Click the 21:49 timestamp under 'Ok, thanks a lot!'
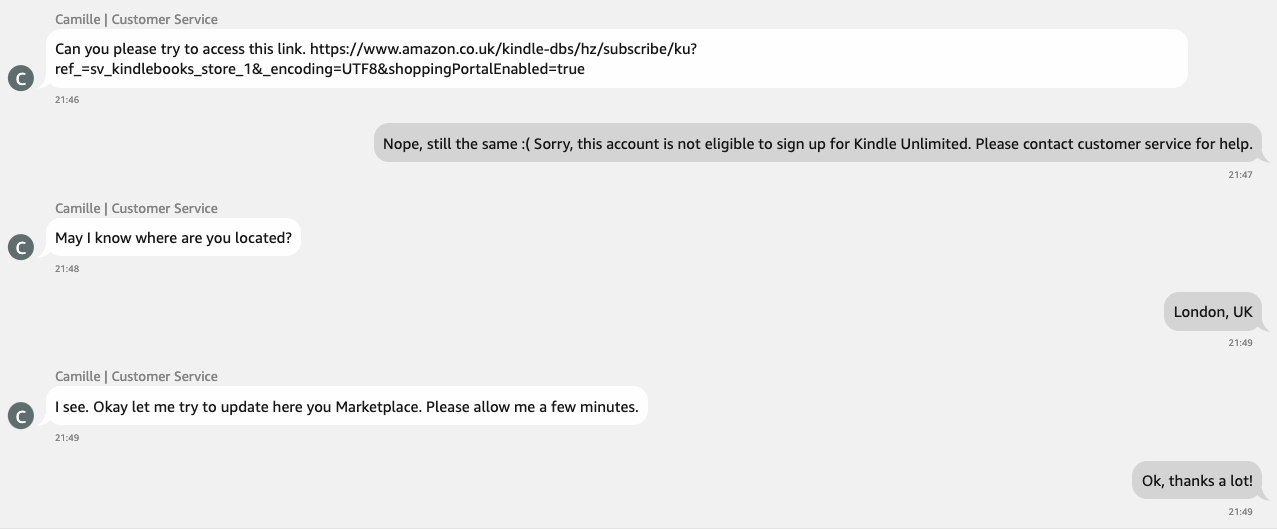 1240,512
